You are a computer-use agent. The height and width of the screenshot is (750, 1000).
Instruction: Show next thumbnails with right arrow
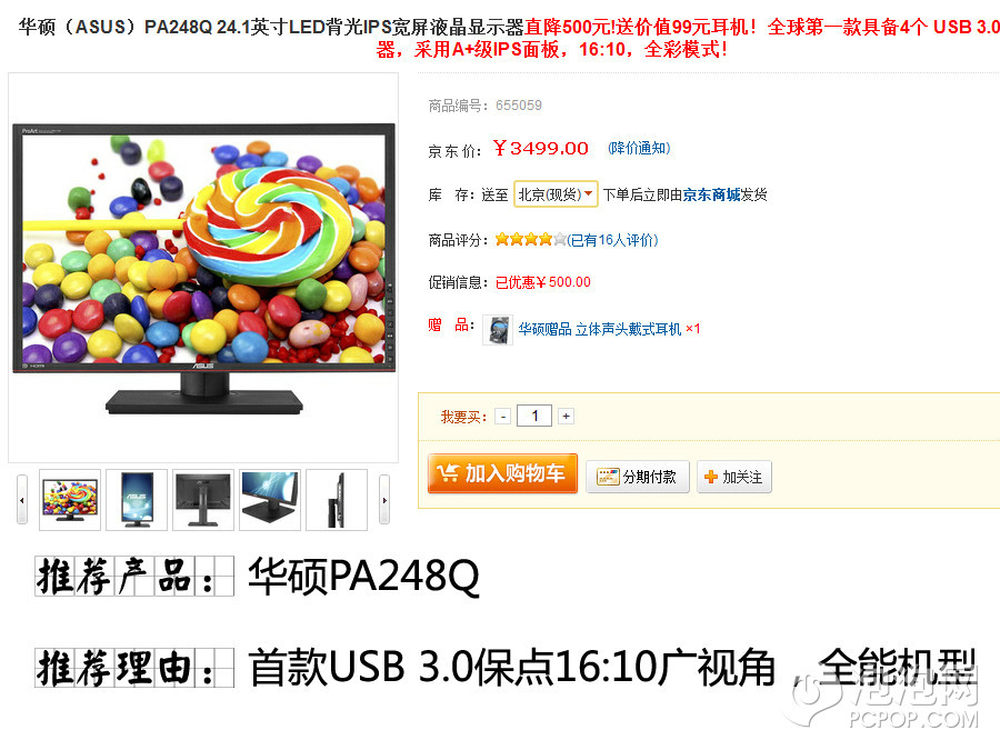click(384, 500)
